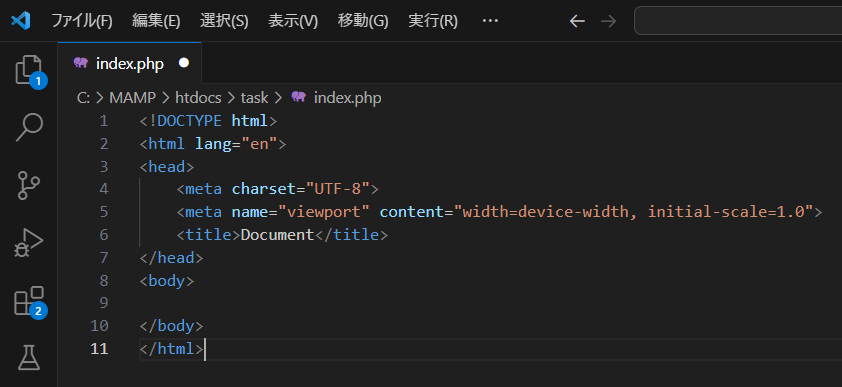The image size is (842, 387).
Task: Click the PHP elephant icon on tab
Action: 81,63
